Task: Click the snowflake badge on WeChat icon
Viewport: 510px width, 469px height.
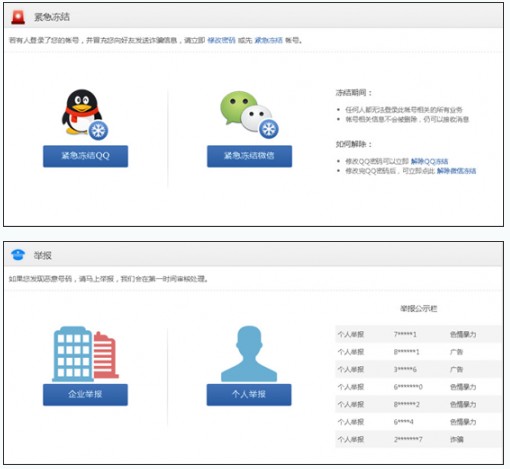Action: [x=269, y=129]
